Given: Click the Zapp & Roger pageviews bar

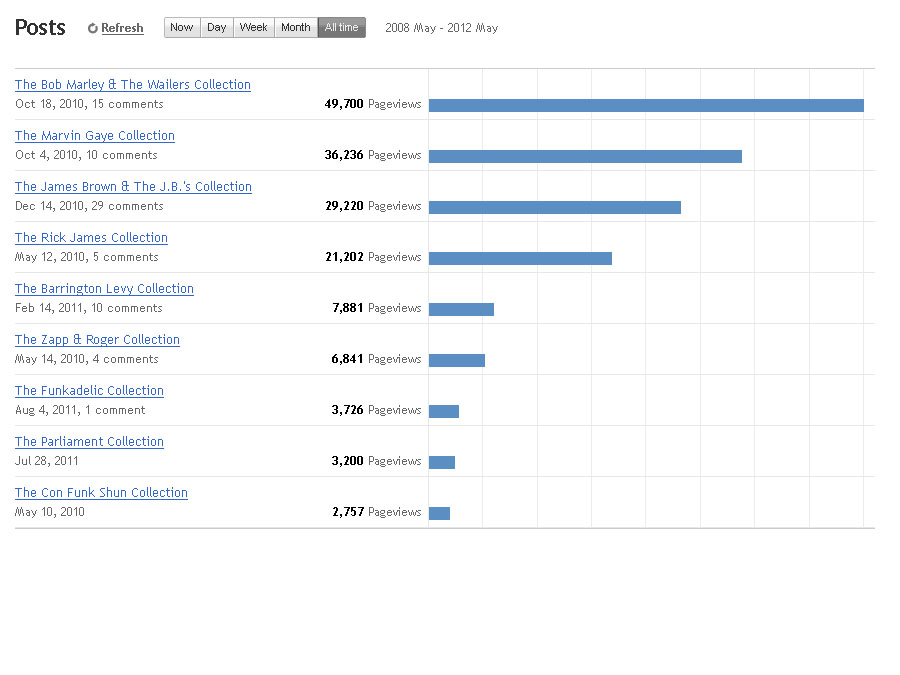Looking at the screenshot, I should click(x=457, y=360).
